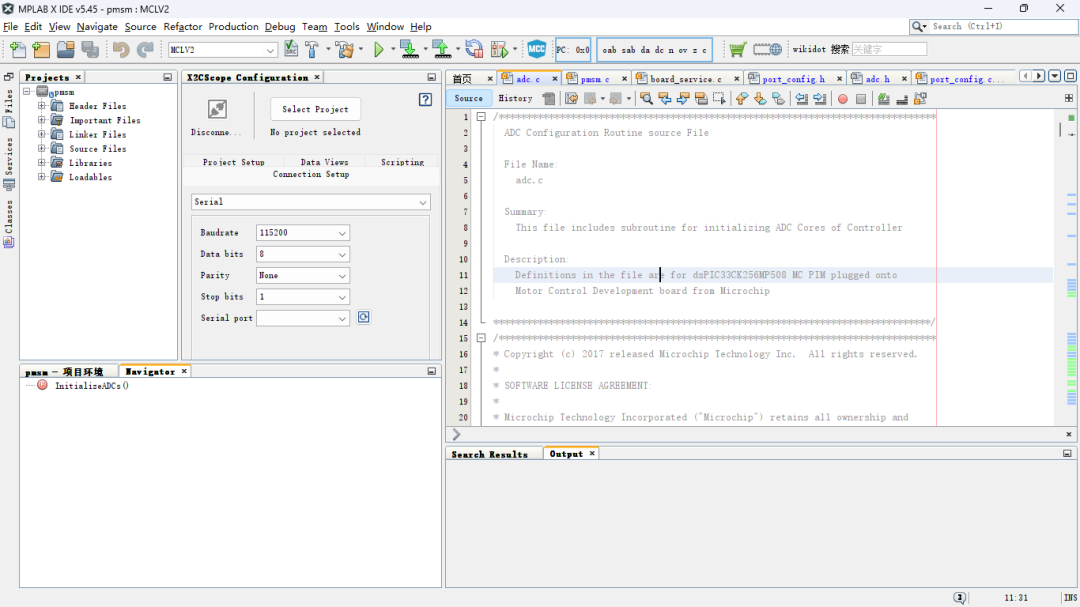This screenshot has width=1080, height=607.
Task: Click the Select Project button
Action: point(315,109)
